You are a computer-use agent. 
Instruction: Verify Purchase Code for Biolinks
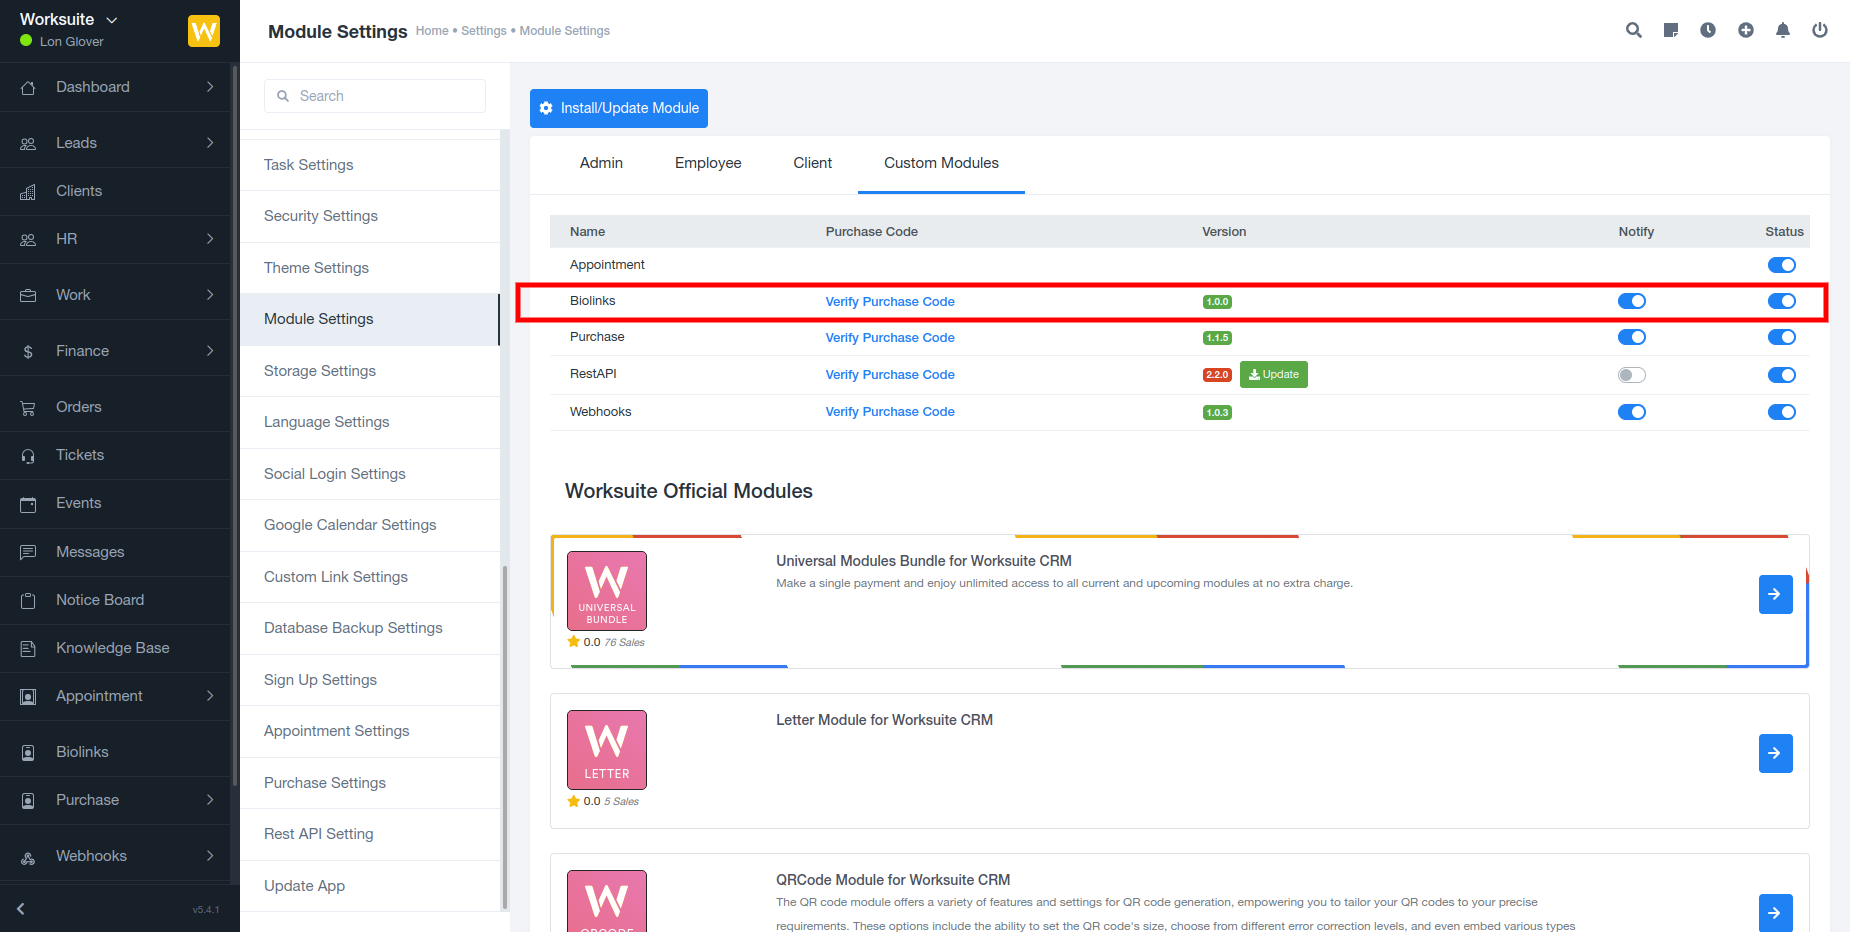point(890,301)
